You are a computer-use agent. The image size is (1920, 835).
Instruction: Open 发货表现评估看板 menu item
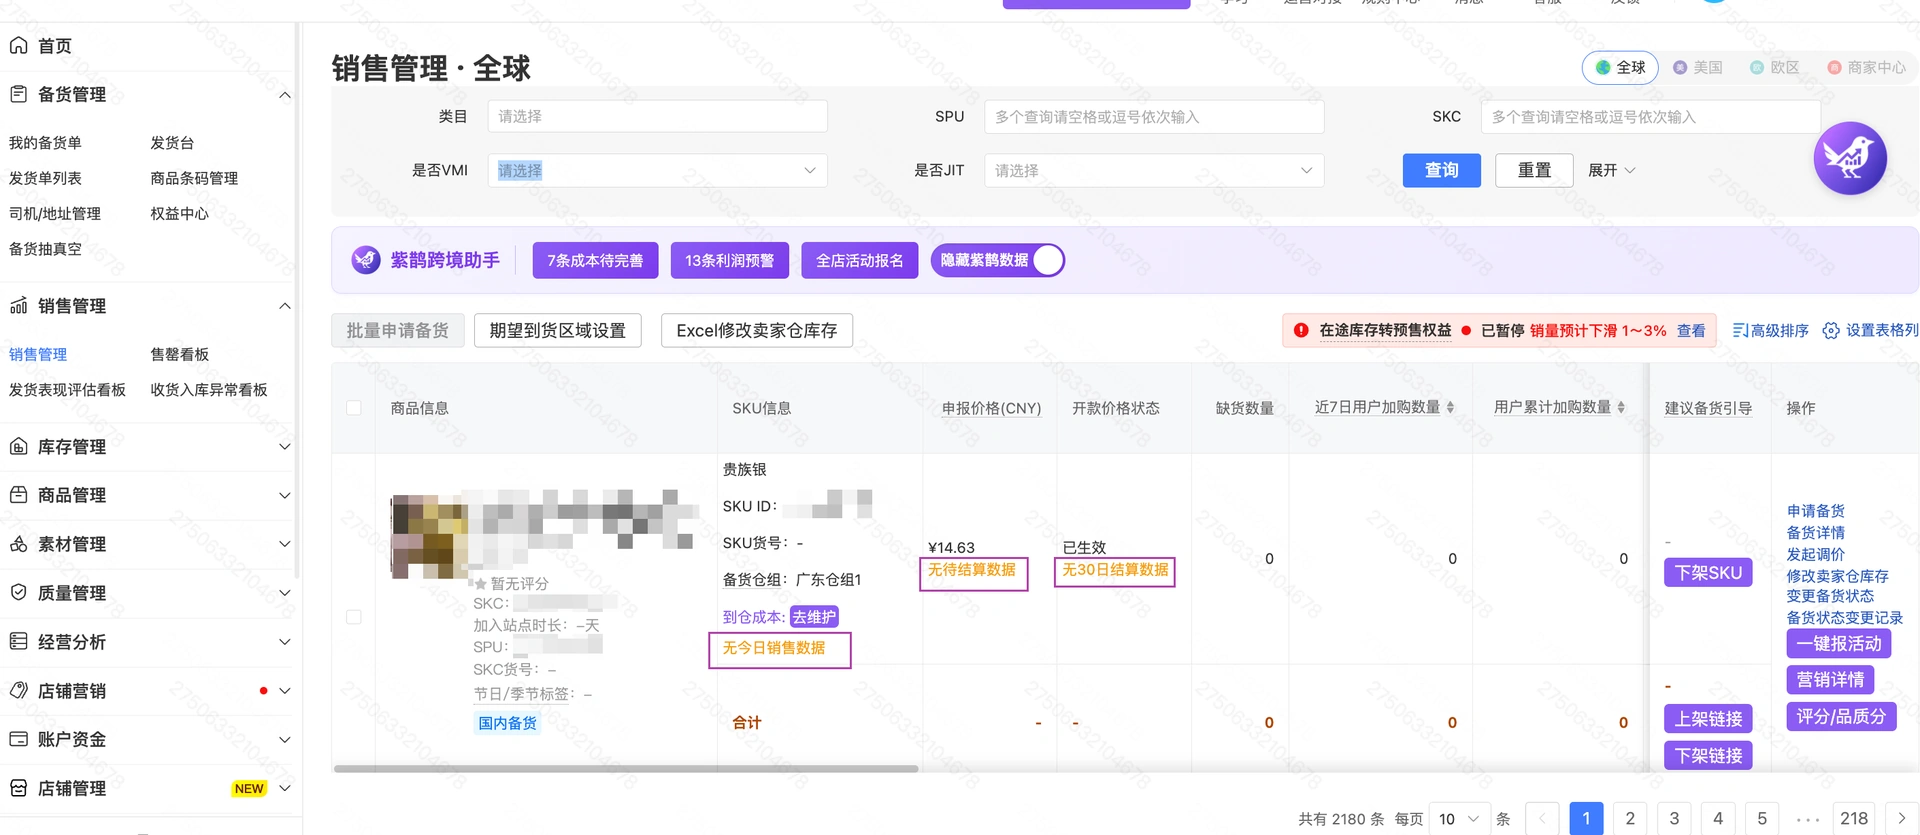67,389
